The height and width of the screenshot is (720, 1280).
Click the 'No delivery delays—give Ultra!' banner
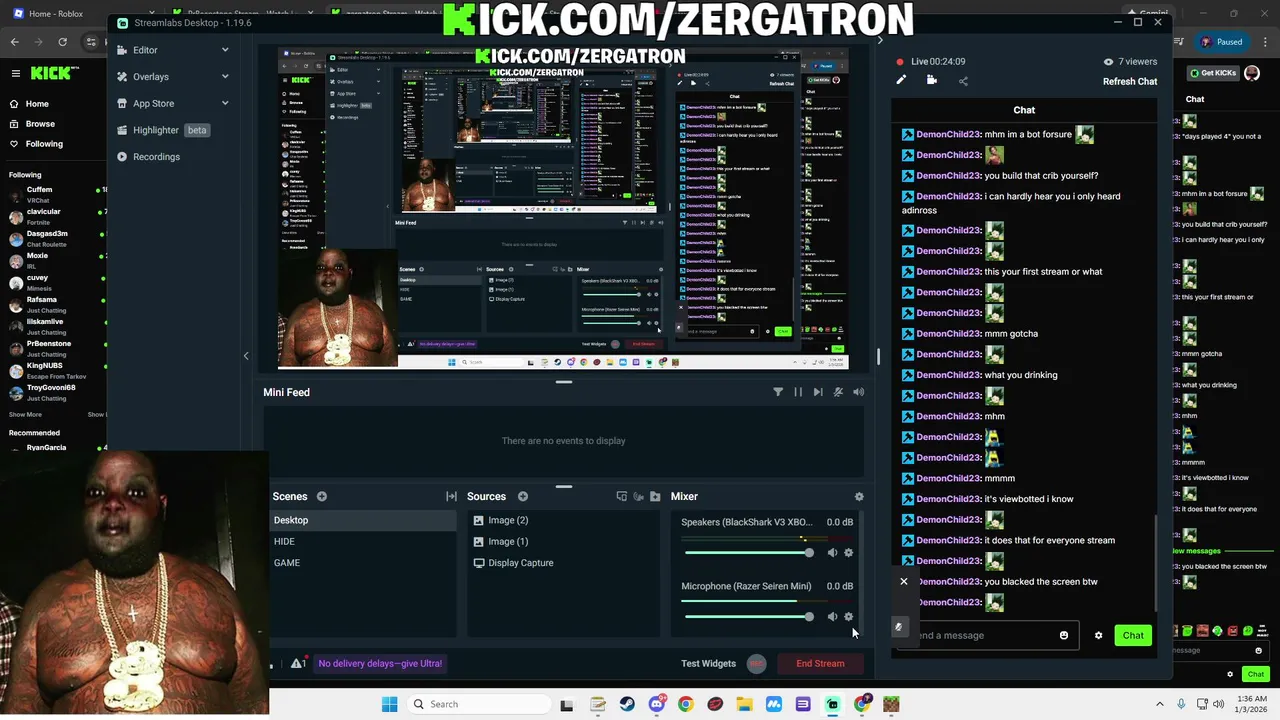pos(380,663)
